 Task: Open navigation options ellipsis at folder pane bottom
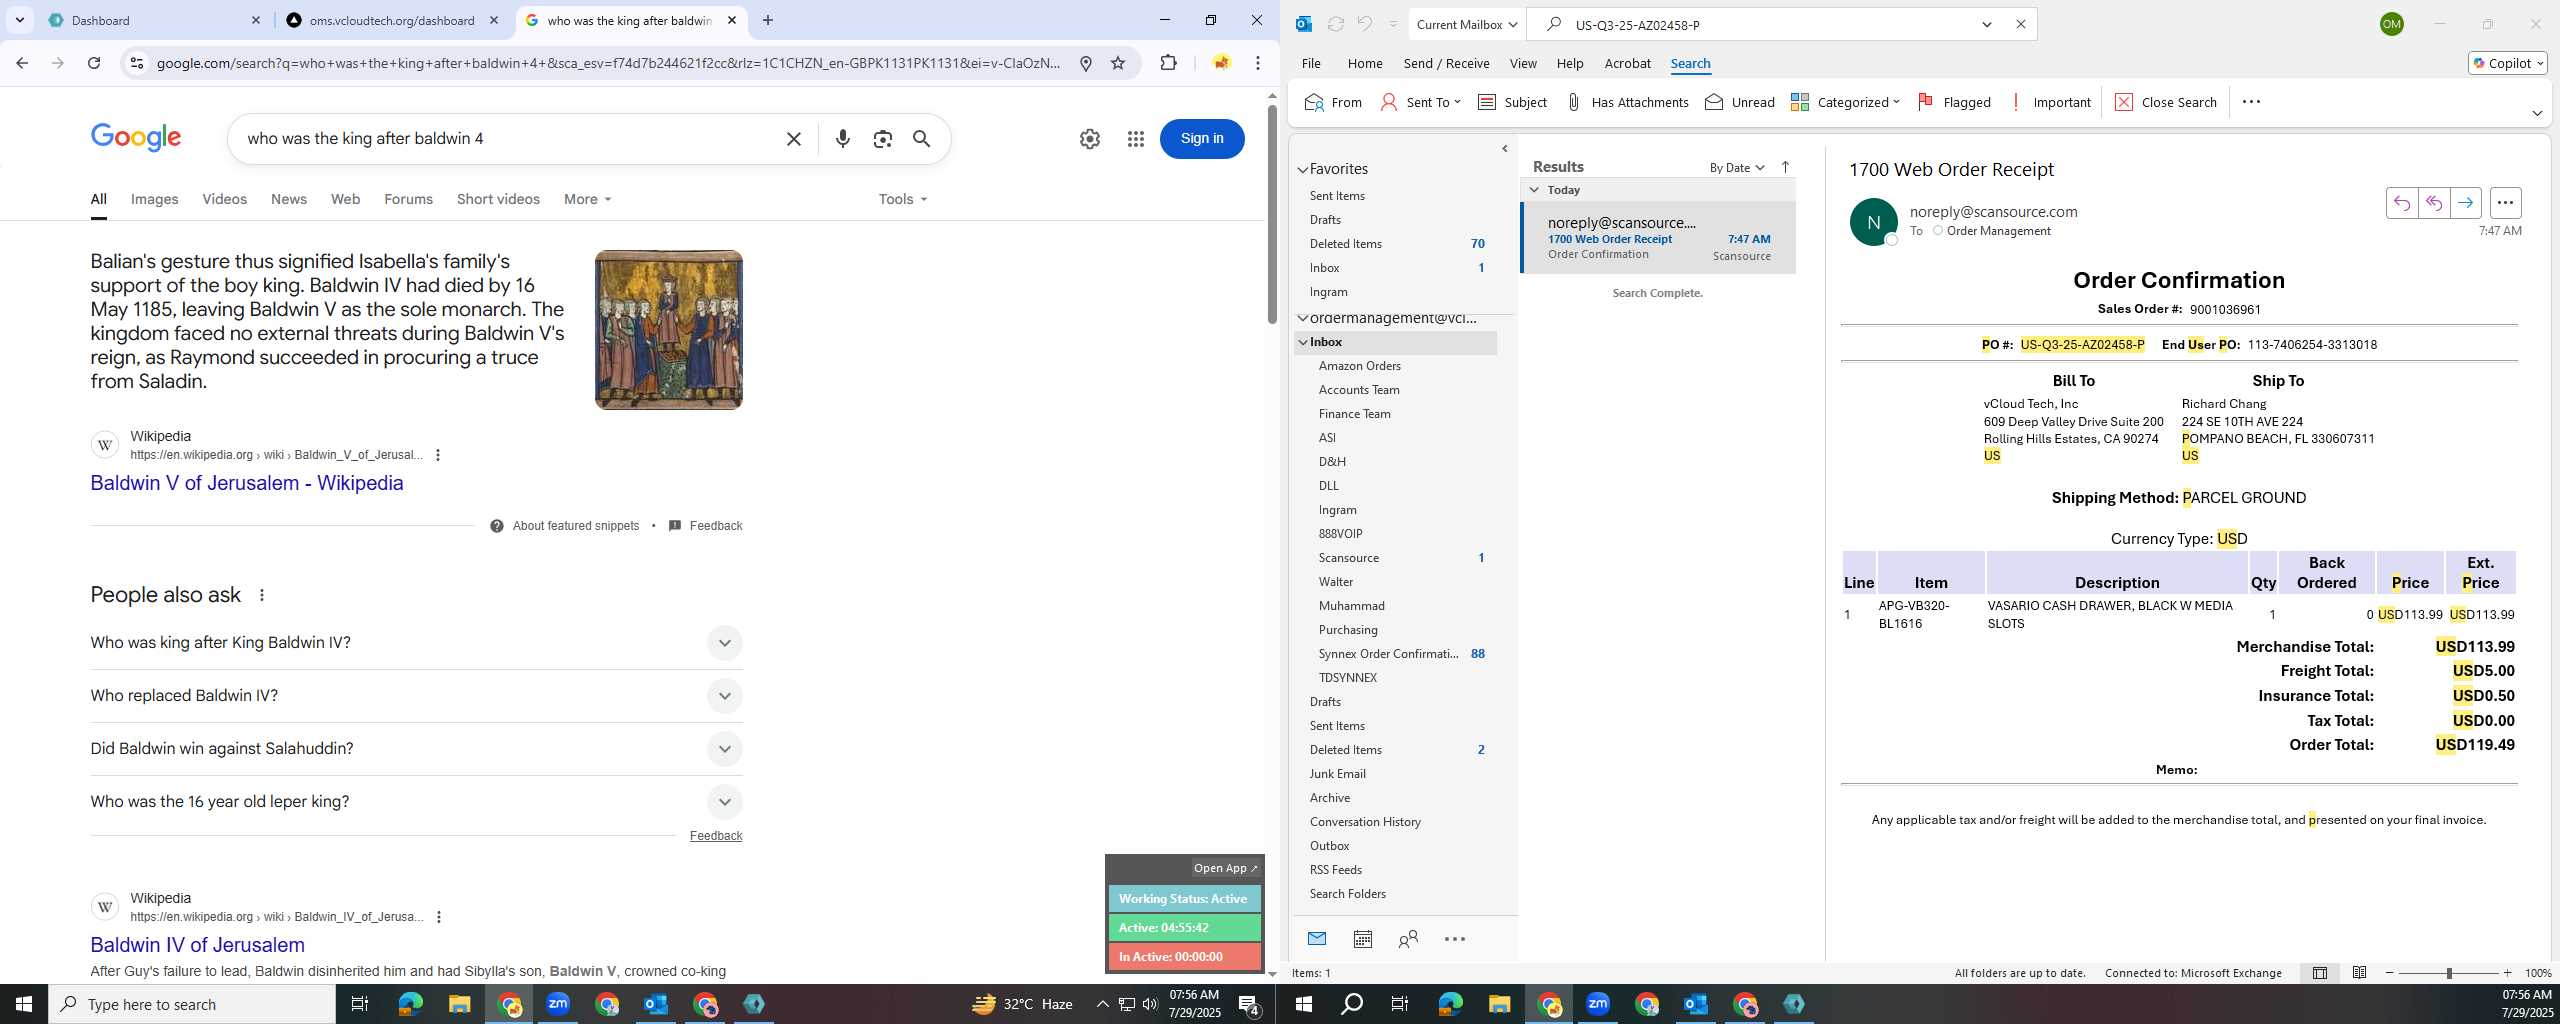click(1455, 938)
